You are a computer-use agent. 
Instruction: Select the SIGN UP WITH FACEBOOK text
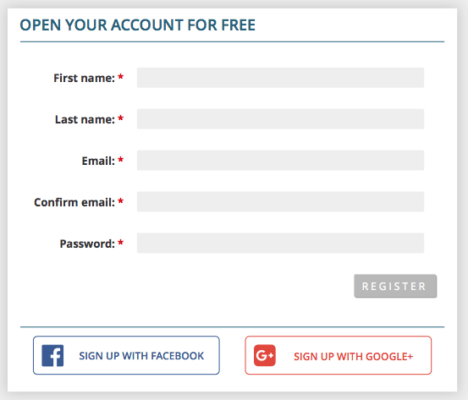141,356
